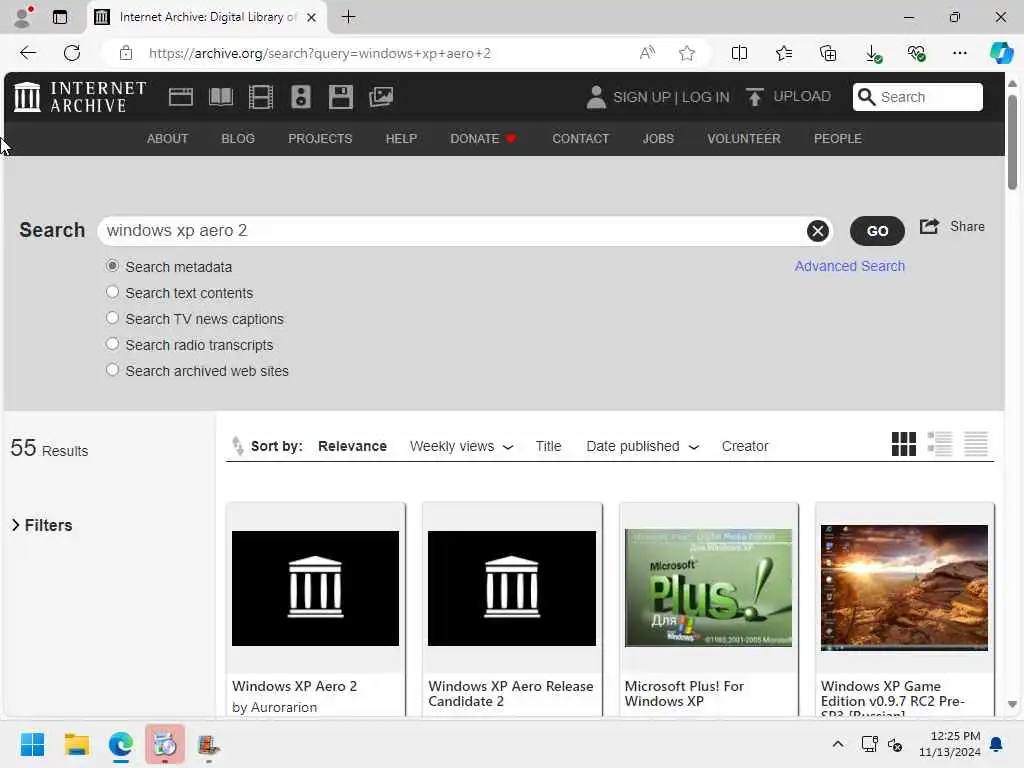
Task: Open the Downloads icon
Action: [872, 54]
